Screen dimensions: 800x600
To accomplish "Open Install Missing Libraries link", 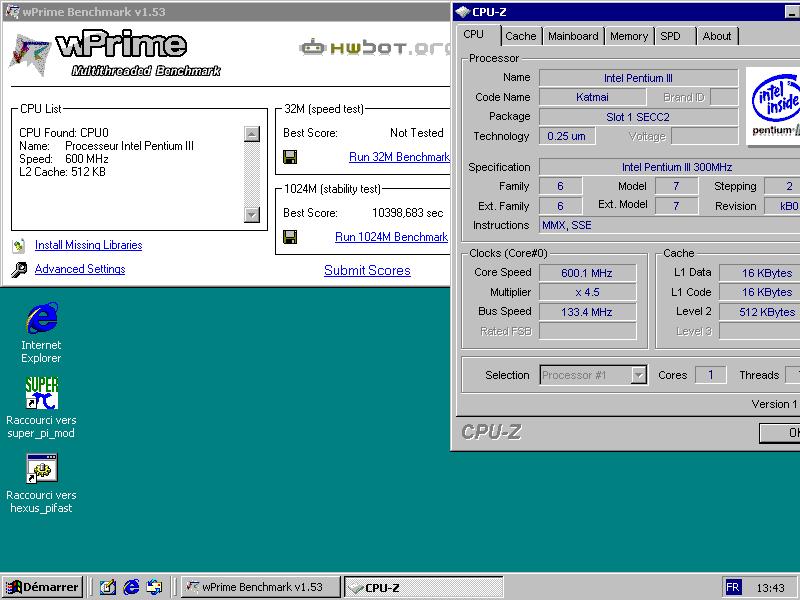I will click(88, 245).
